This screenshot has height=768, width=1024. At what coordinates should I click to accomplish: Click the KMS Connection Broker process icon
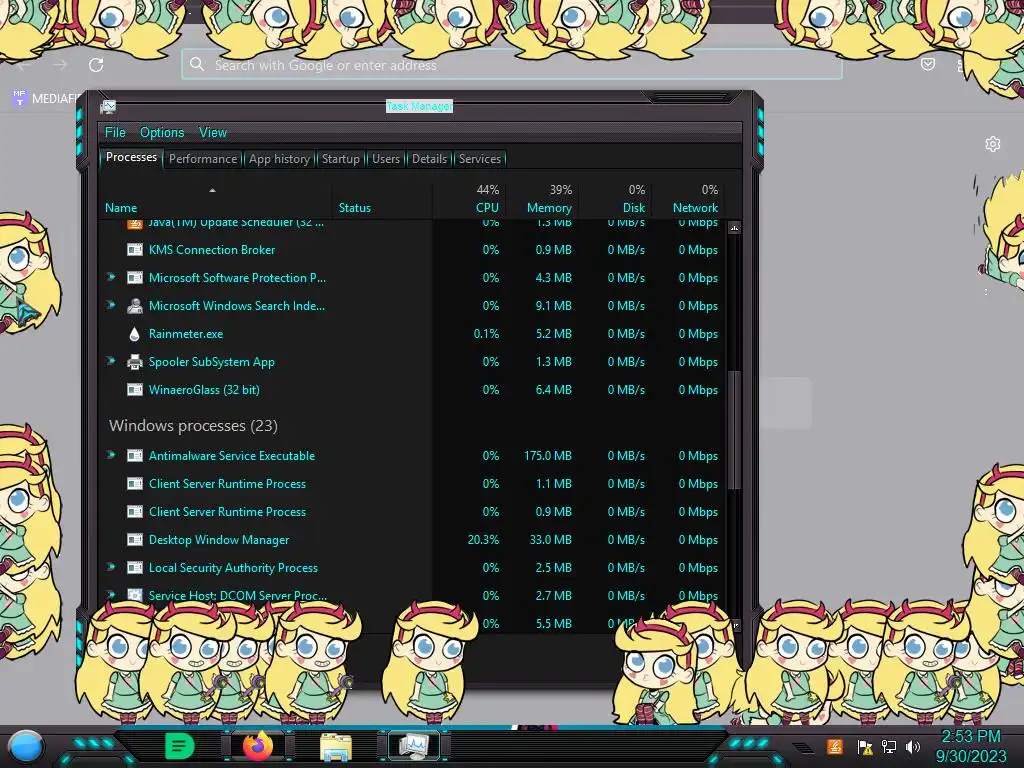(x=135, y=249)
